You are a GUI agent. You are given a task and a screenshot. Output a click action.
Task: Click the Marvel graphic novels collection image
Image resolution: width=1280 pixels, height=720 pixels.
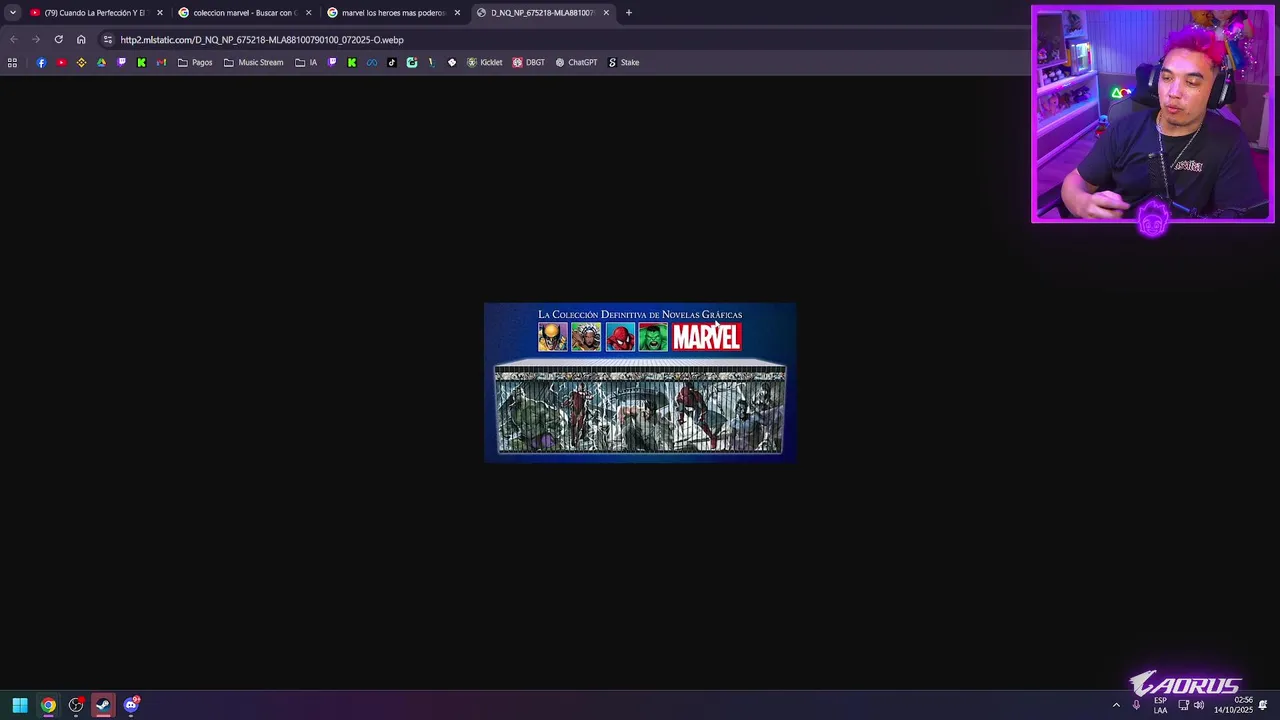coord(640,382)
